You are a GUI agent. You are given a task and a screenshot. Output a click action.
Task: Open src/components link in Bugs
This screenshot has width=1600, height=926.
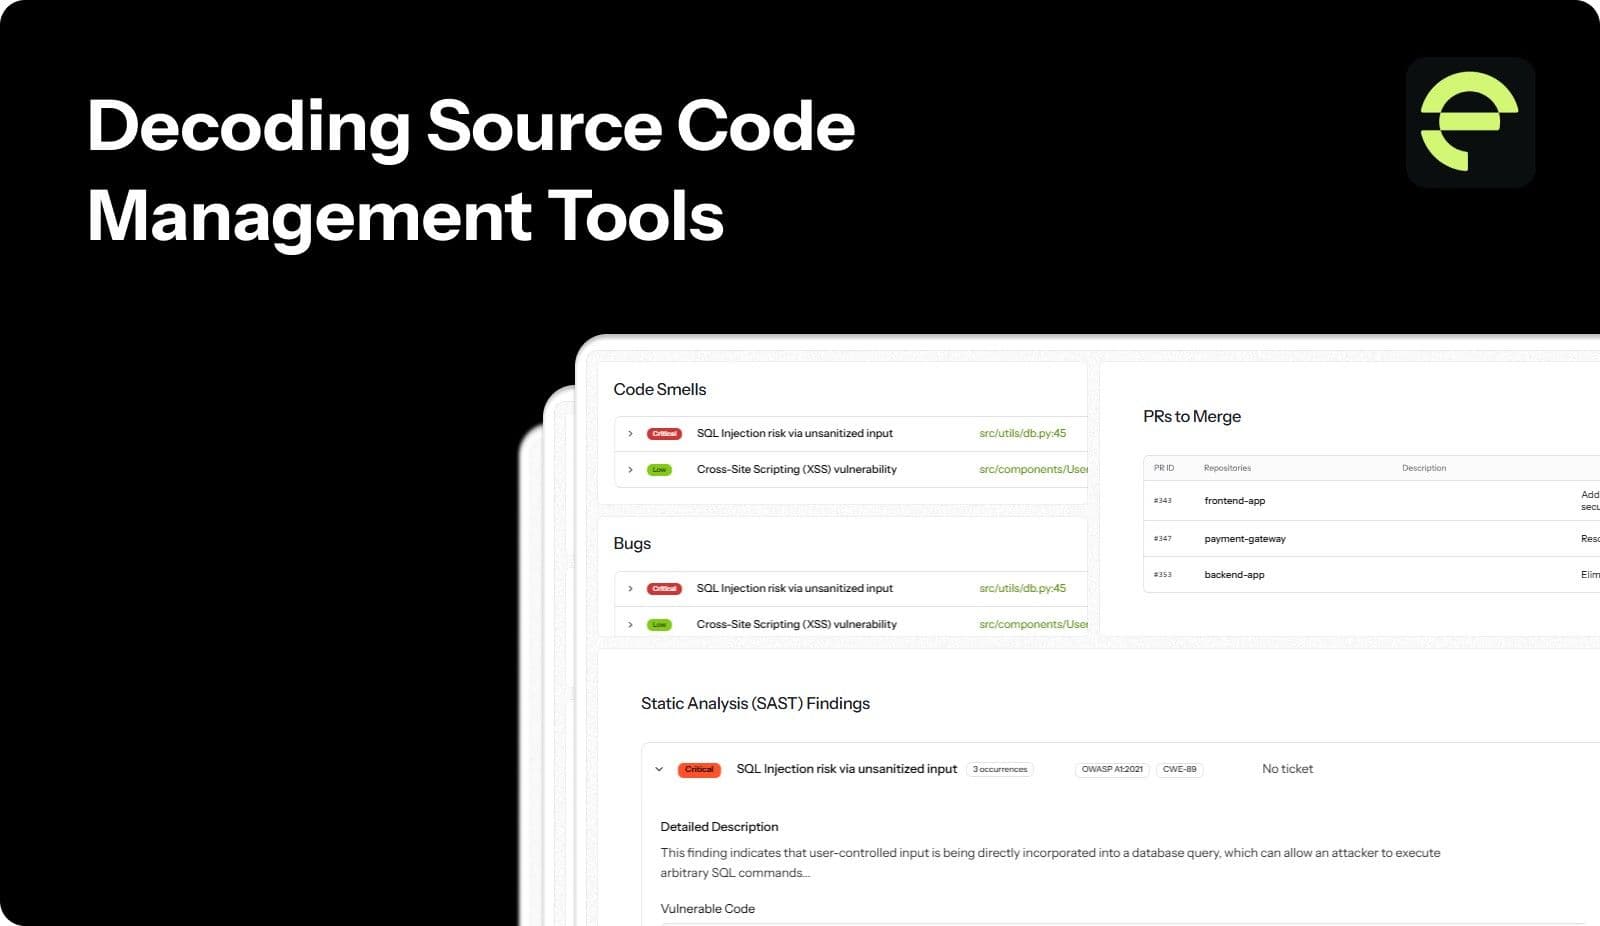[1033, 625]
